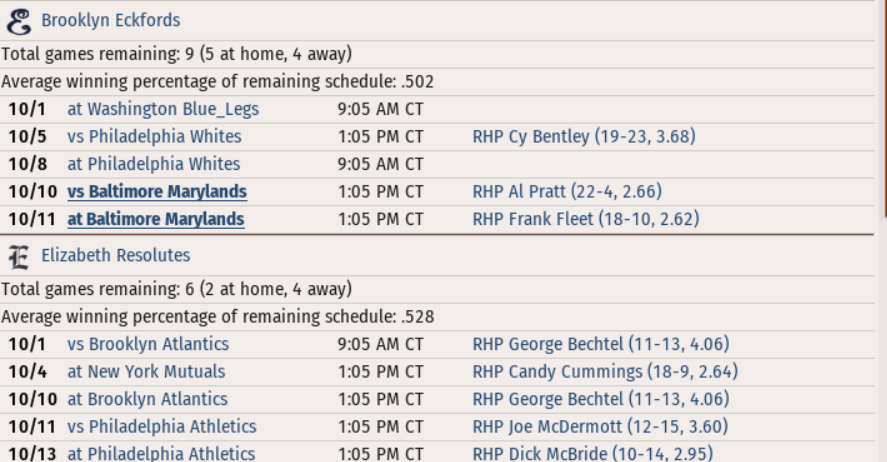The width and height of the screenshot is (887, 462).
Task: Open the 10/5 vs Philadelphia Whites game
Action: pos(154,136)
